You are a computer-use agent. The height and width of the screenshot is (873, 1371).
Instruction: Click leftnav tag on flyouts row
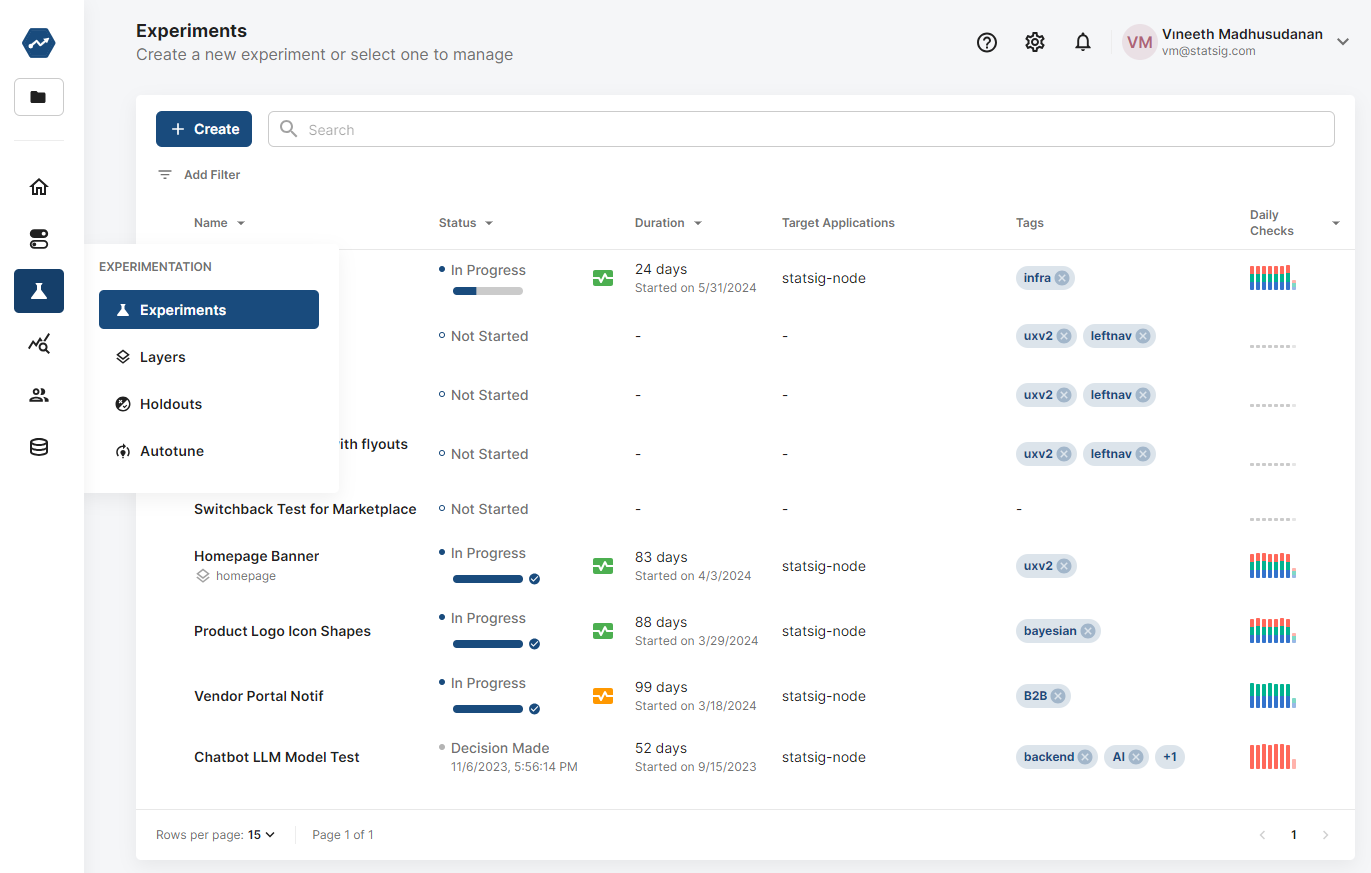click(1119, 454)
